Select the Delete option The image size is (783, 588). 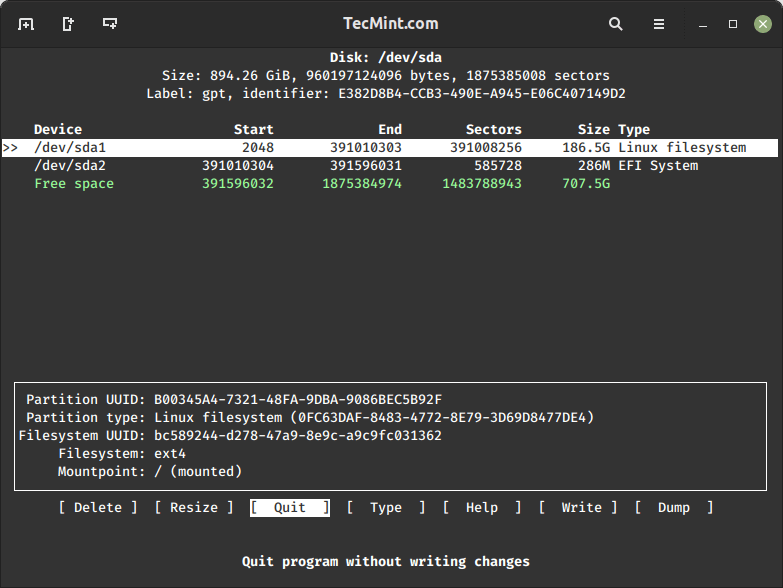click(98, 508)
